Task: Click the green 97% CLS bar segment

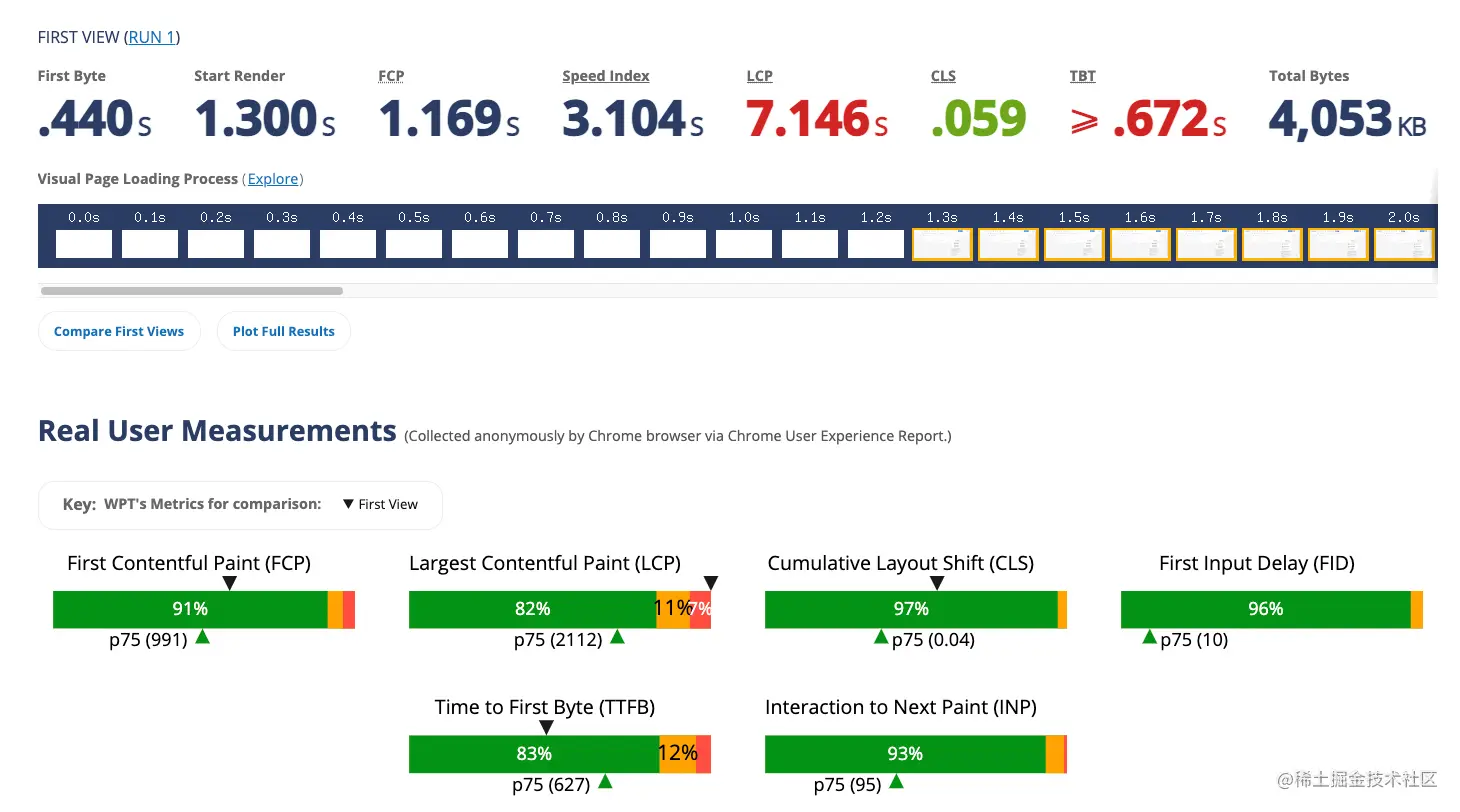Action: [911, 609]
